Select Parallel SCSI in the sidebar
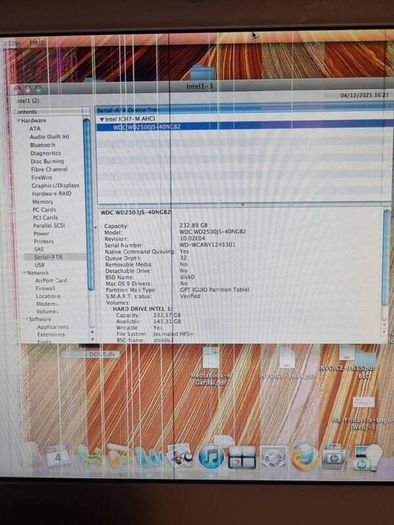This screenshot has height=525, width=394. pos(49,226)
